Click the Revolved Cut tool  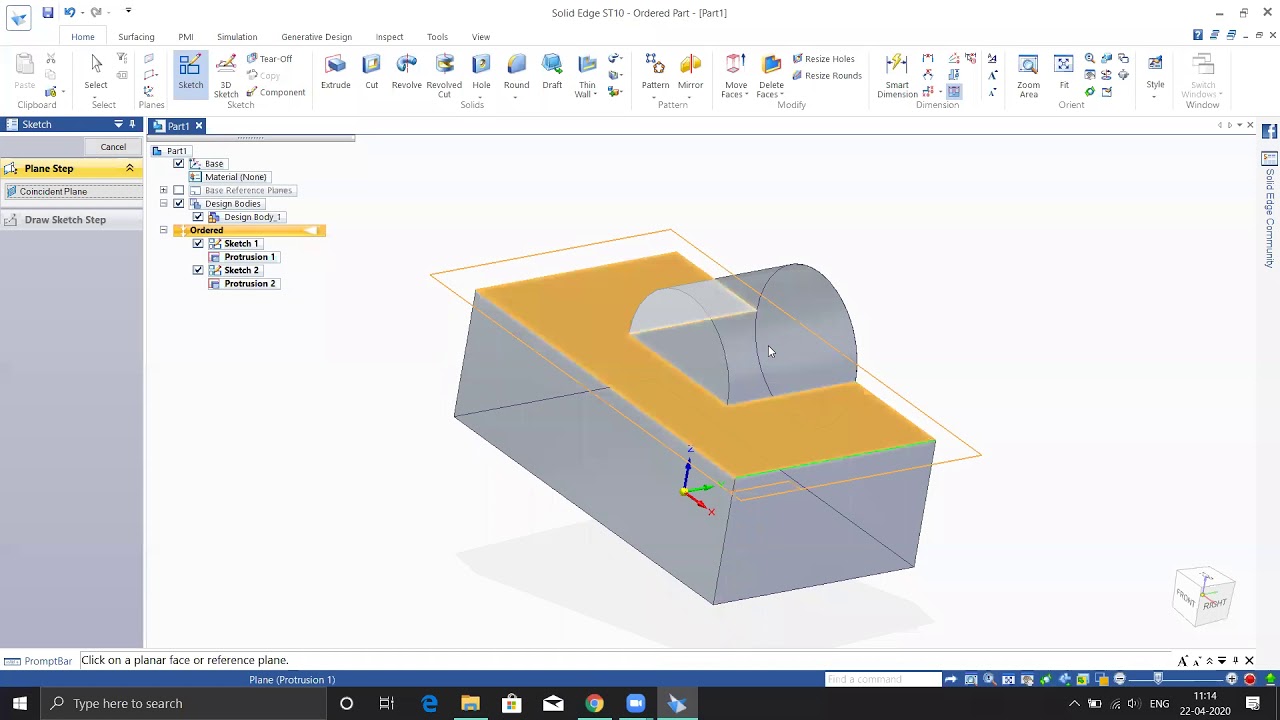pyautogui.click(x=444, y=76)
